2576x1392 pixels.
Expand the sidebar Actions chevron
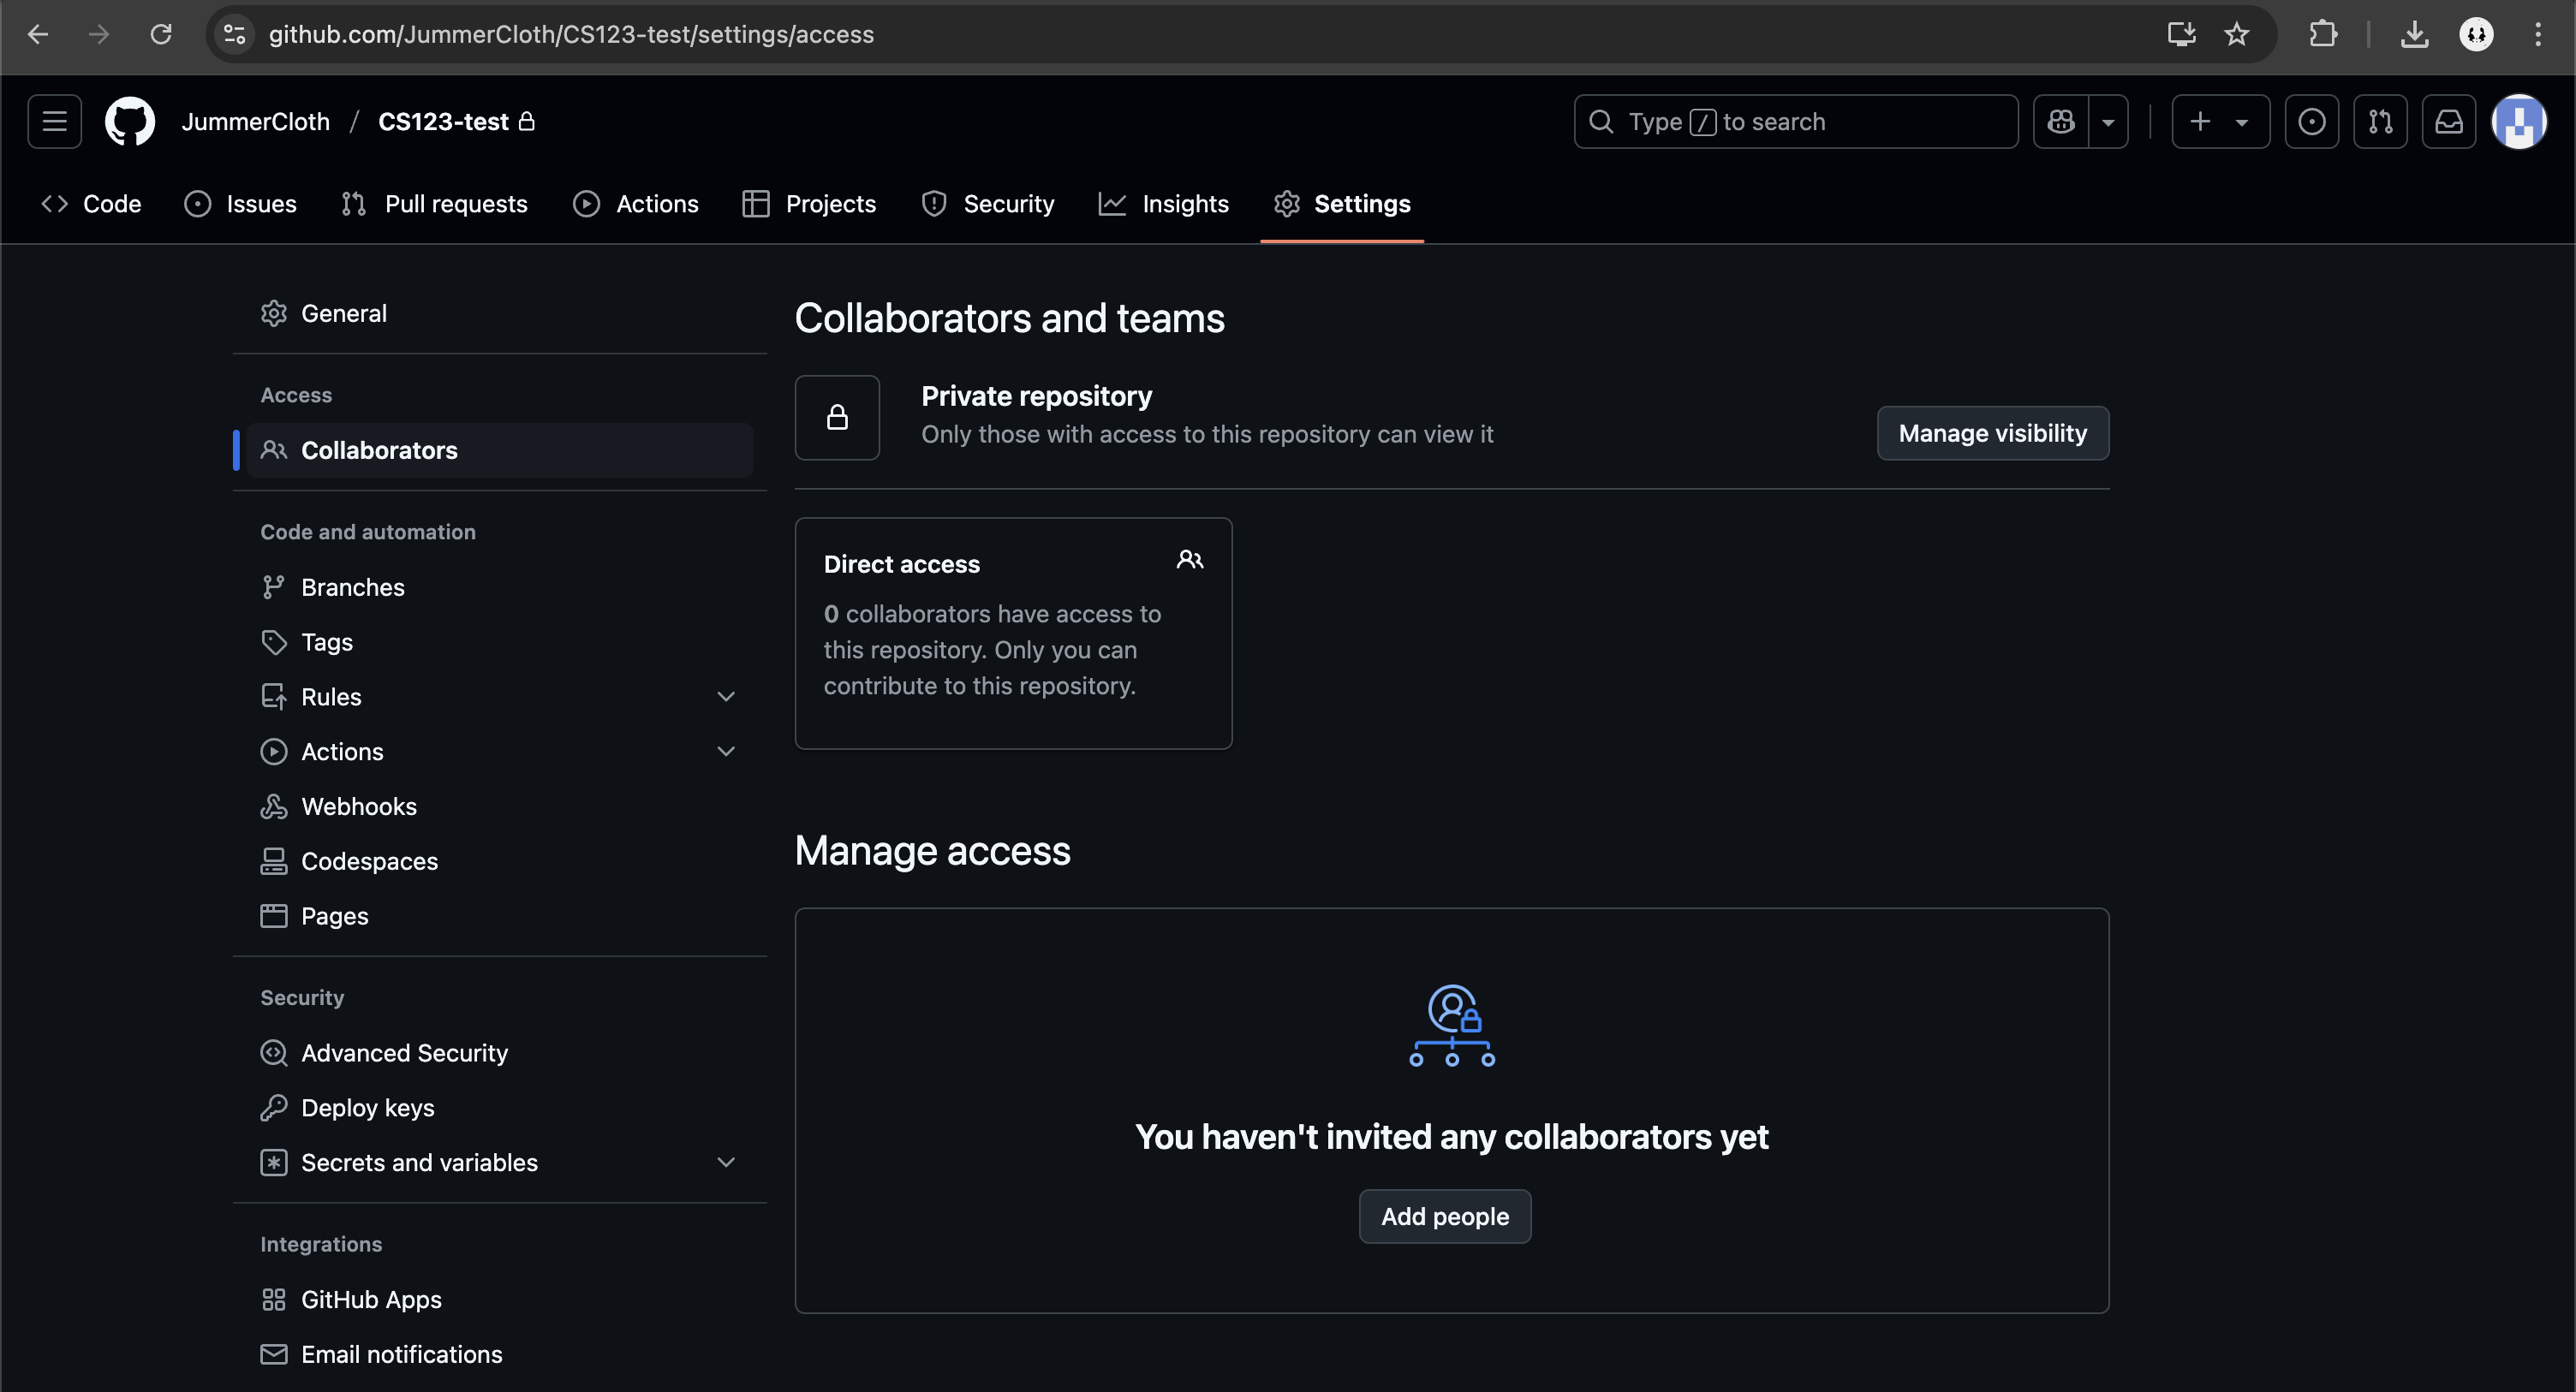726,751
